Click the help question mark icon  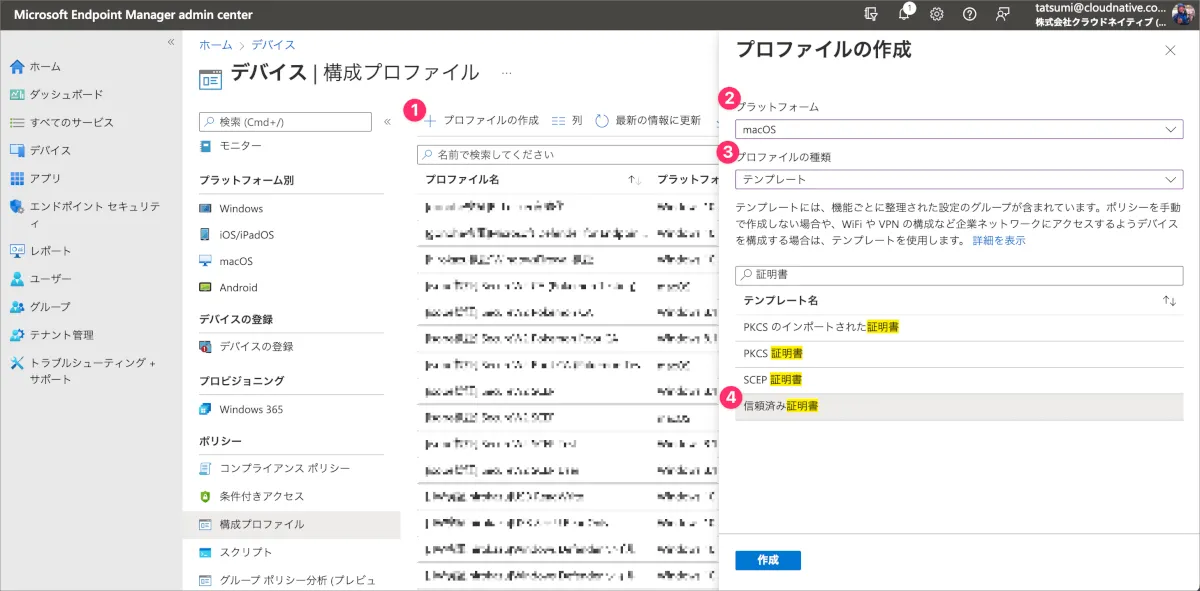(x=969, y=14)
